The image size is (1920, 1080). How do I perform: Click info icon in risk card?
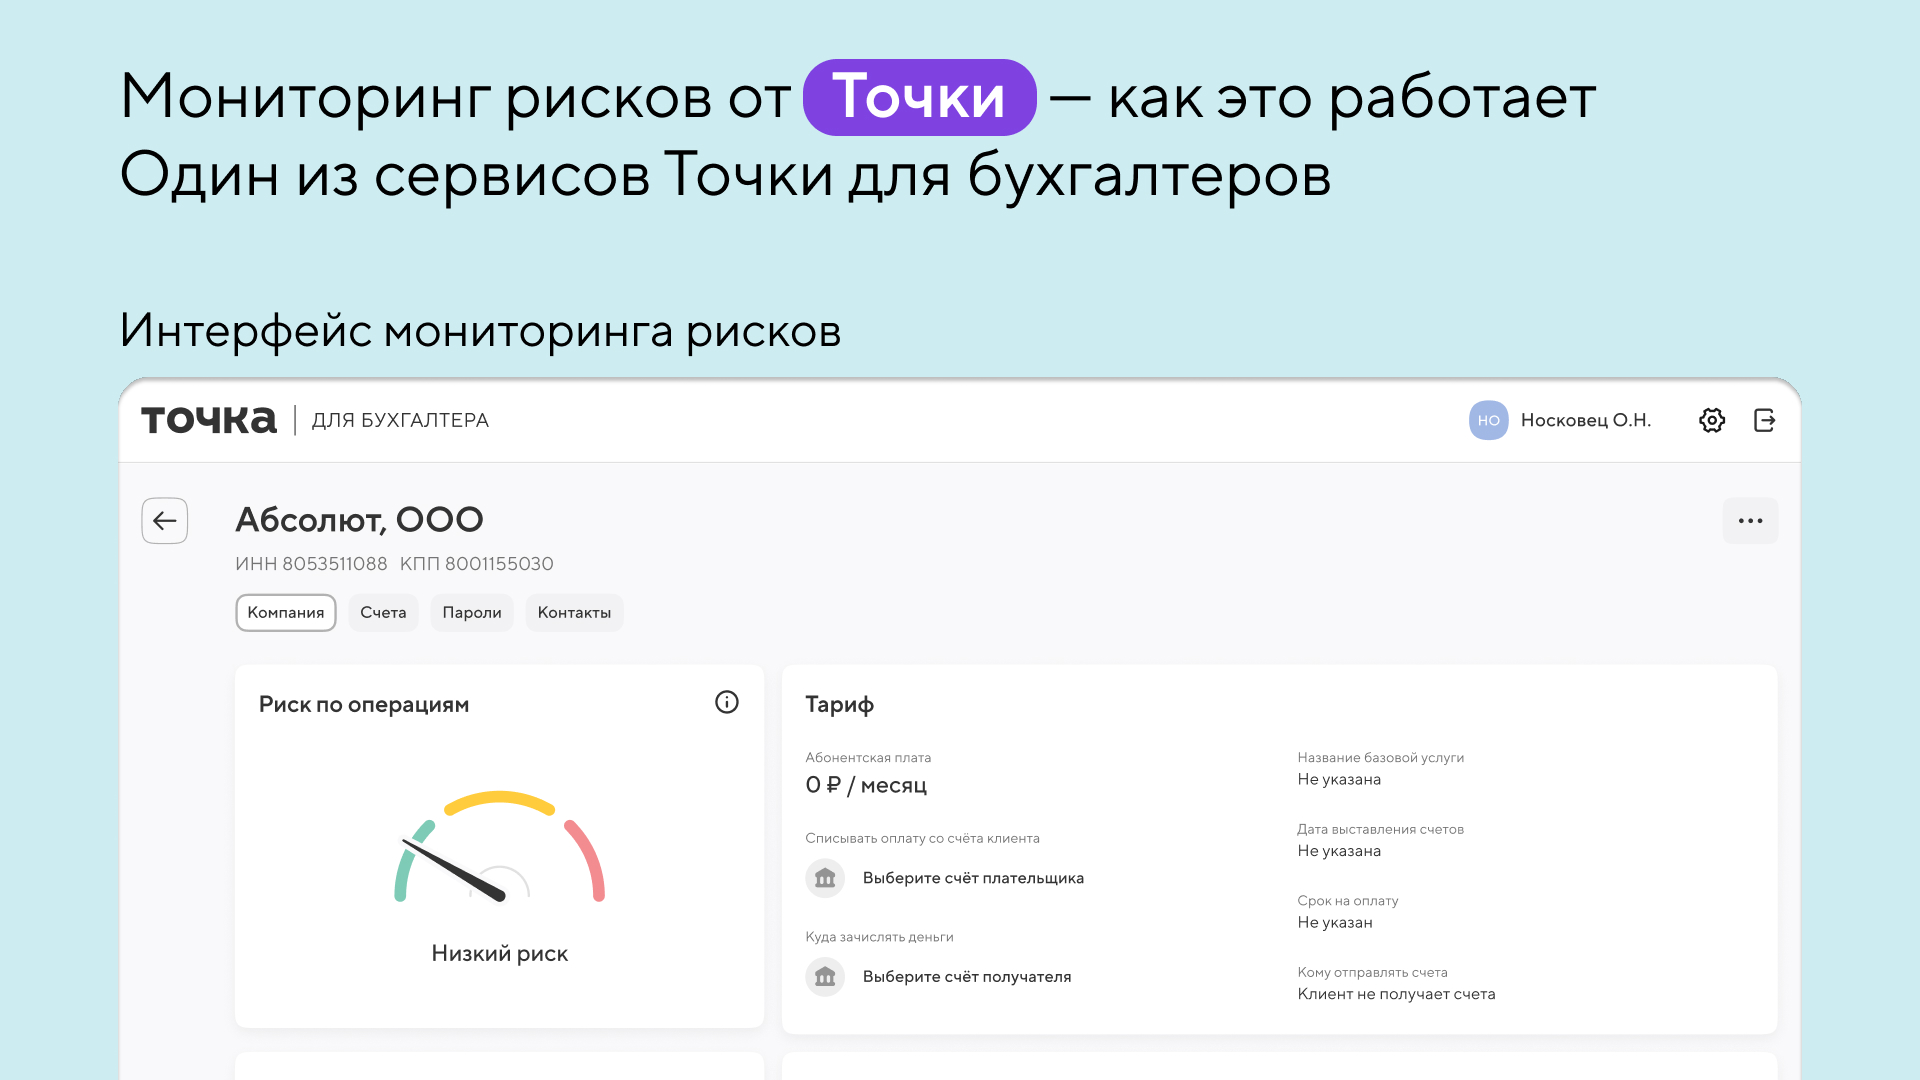point(727,703)
